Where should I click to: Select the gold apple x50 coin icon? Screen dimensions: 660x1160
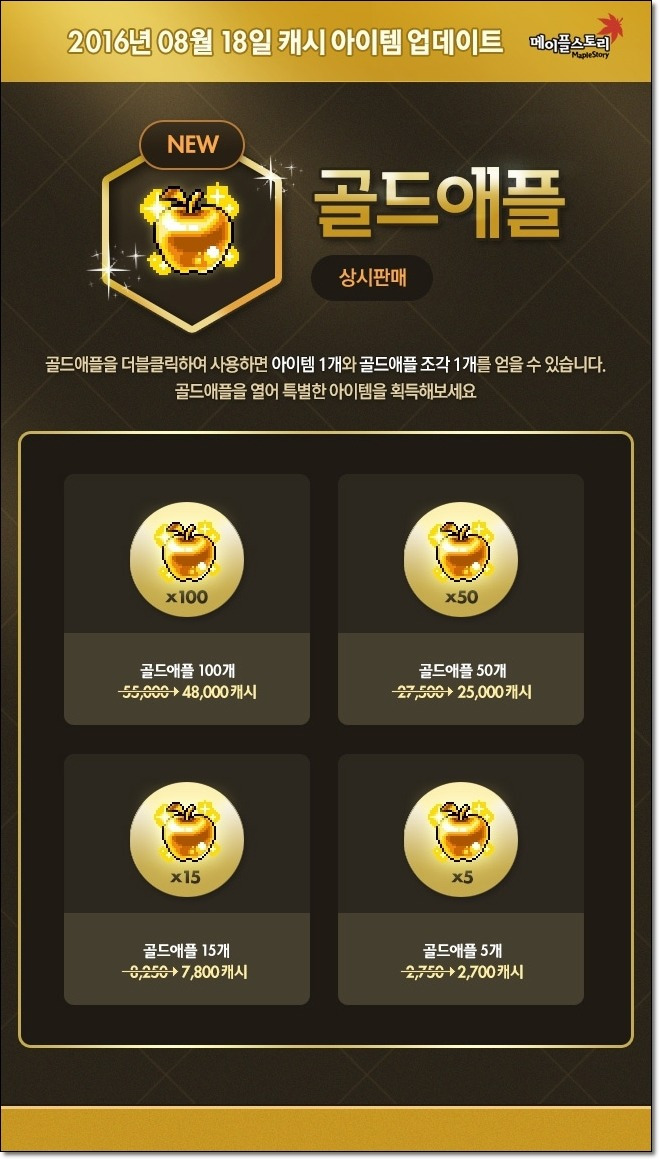coord(461,558)
